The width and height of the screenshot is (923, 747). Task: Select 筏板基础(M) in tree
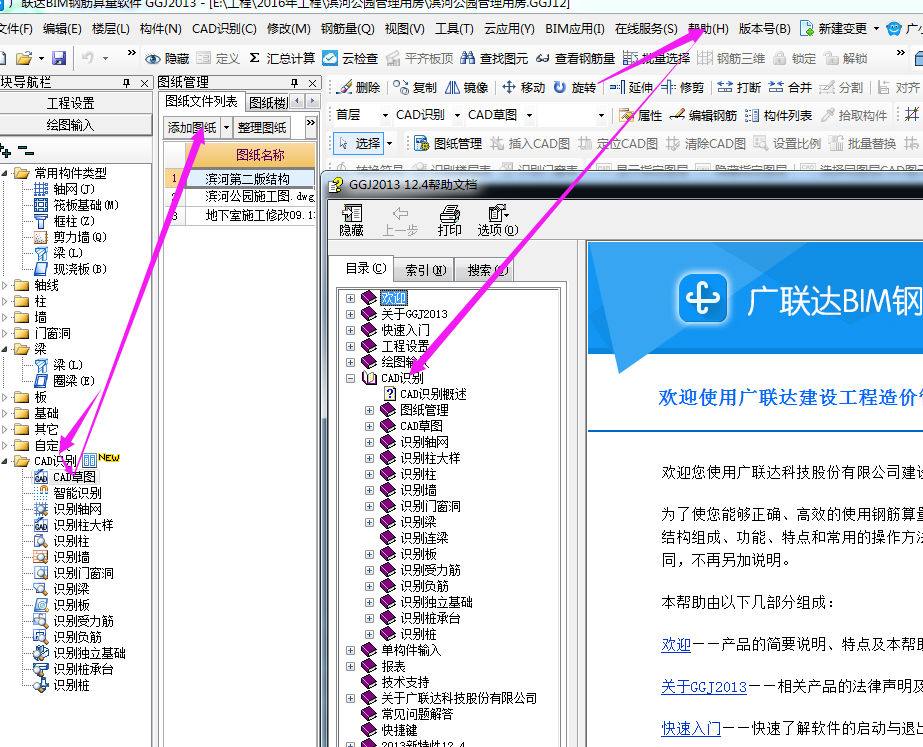pos(86,205)
